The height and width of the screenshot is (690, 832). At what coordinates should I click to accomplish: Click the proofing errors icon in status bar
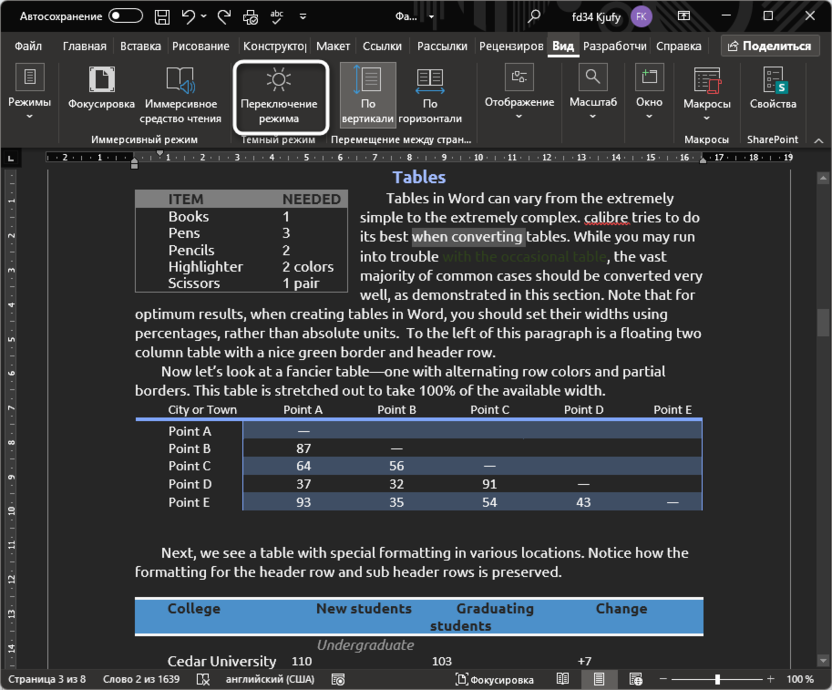[203, 679]
